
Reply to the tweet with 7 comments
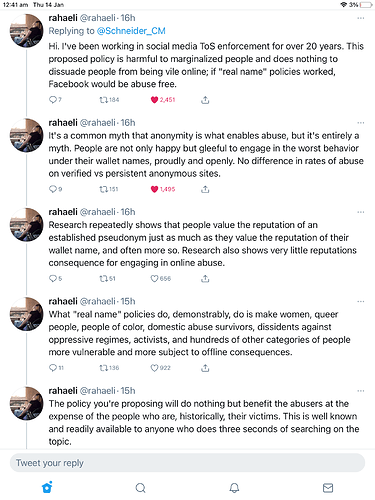click(53, 100)
